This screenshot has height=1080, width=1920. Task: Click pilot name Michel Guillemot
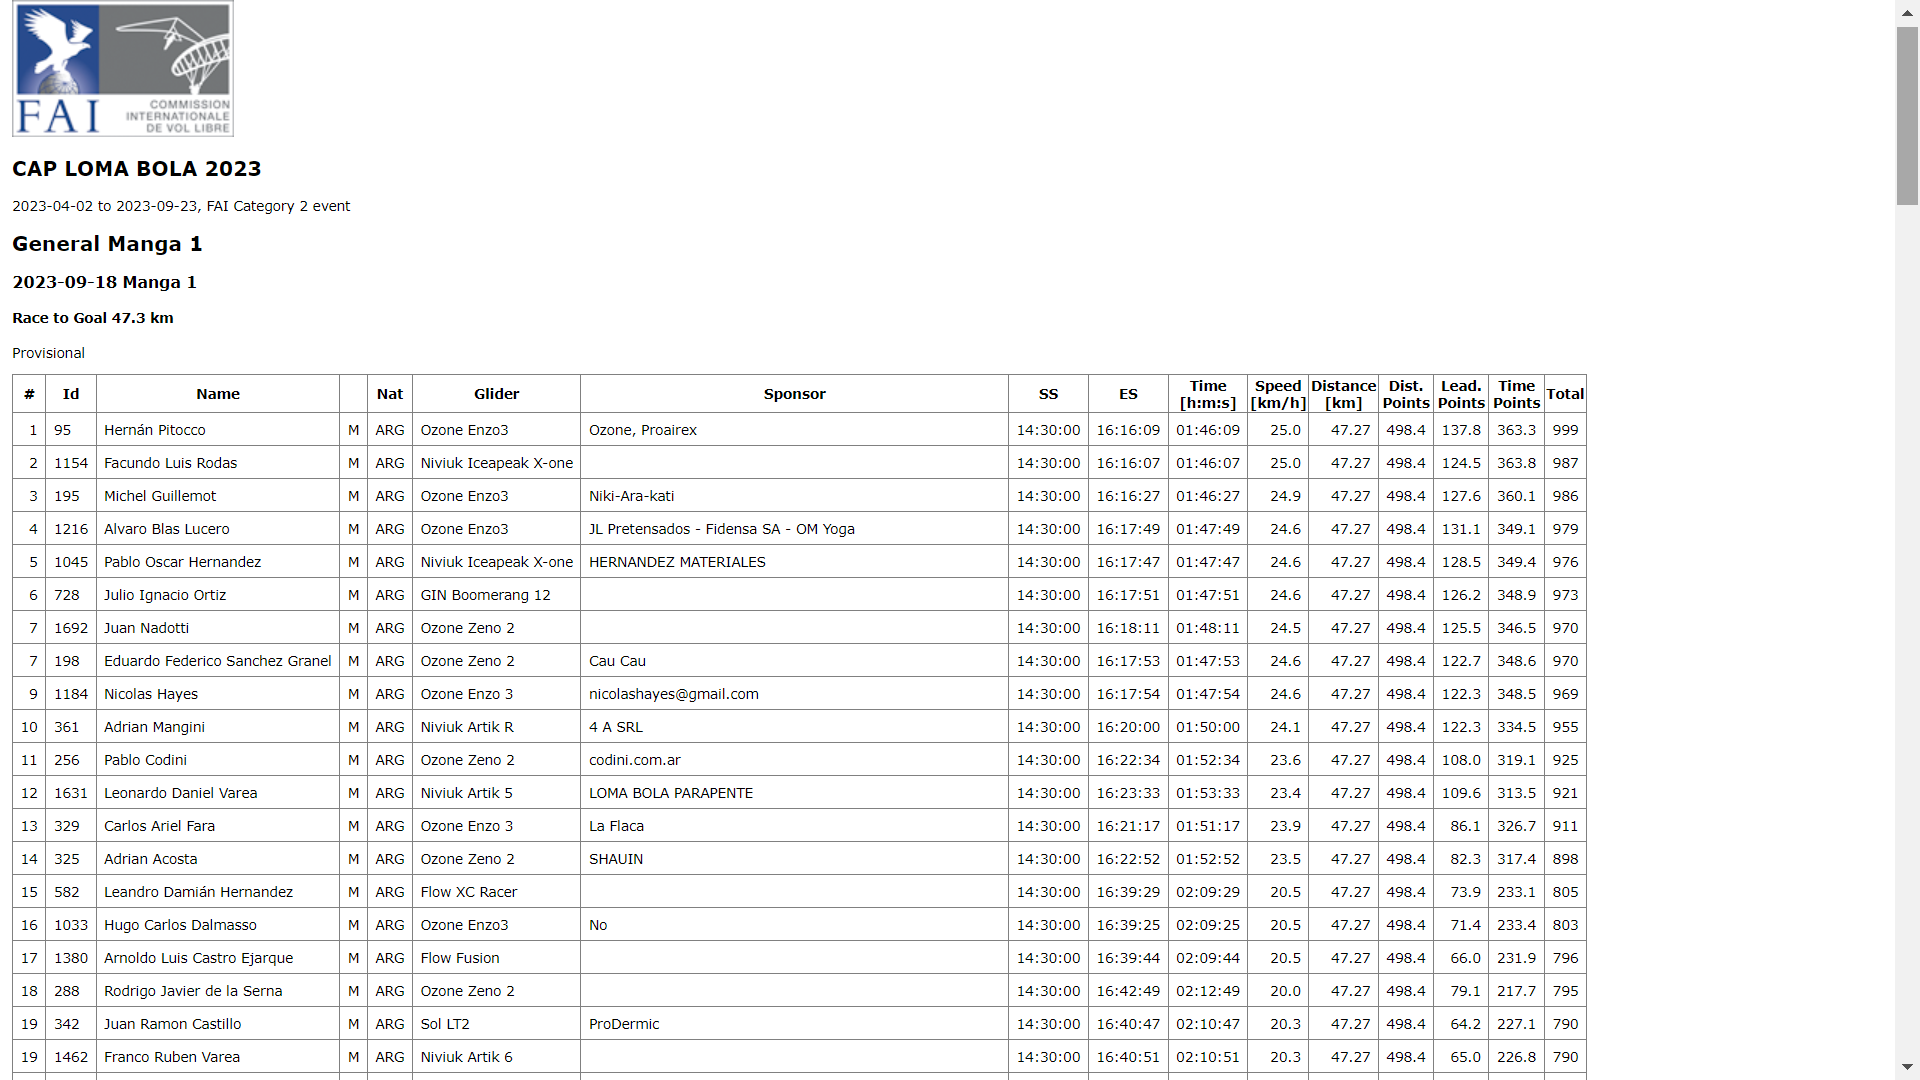pos(160,496)
